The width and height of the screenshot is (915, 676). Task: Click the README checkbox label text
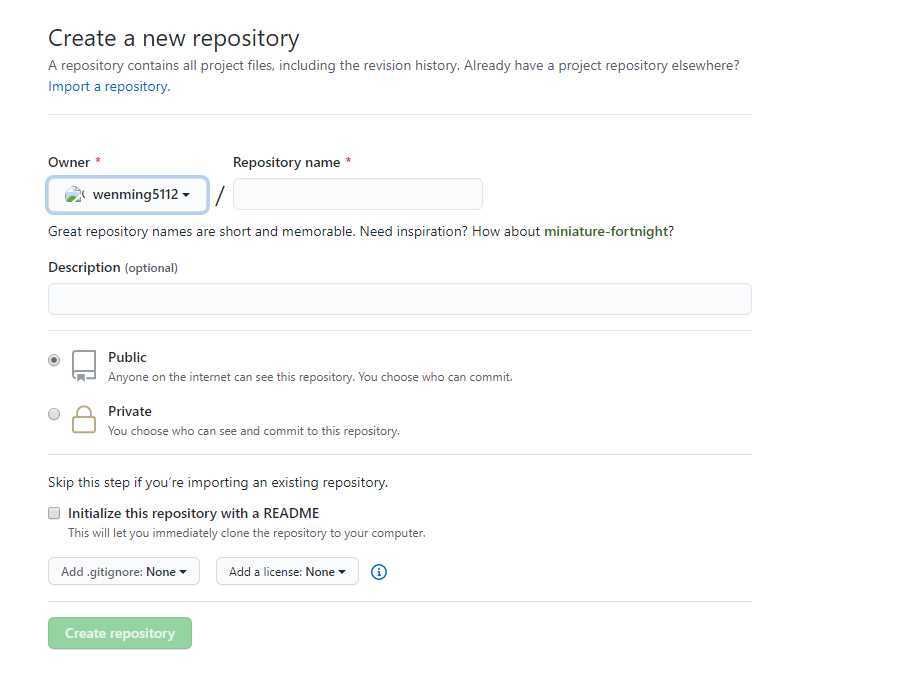[194, 513]
